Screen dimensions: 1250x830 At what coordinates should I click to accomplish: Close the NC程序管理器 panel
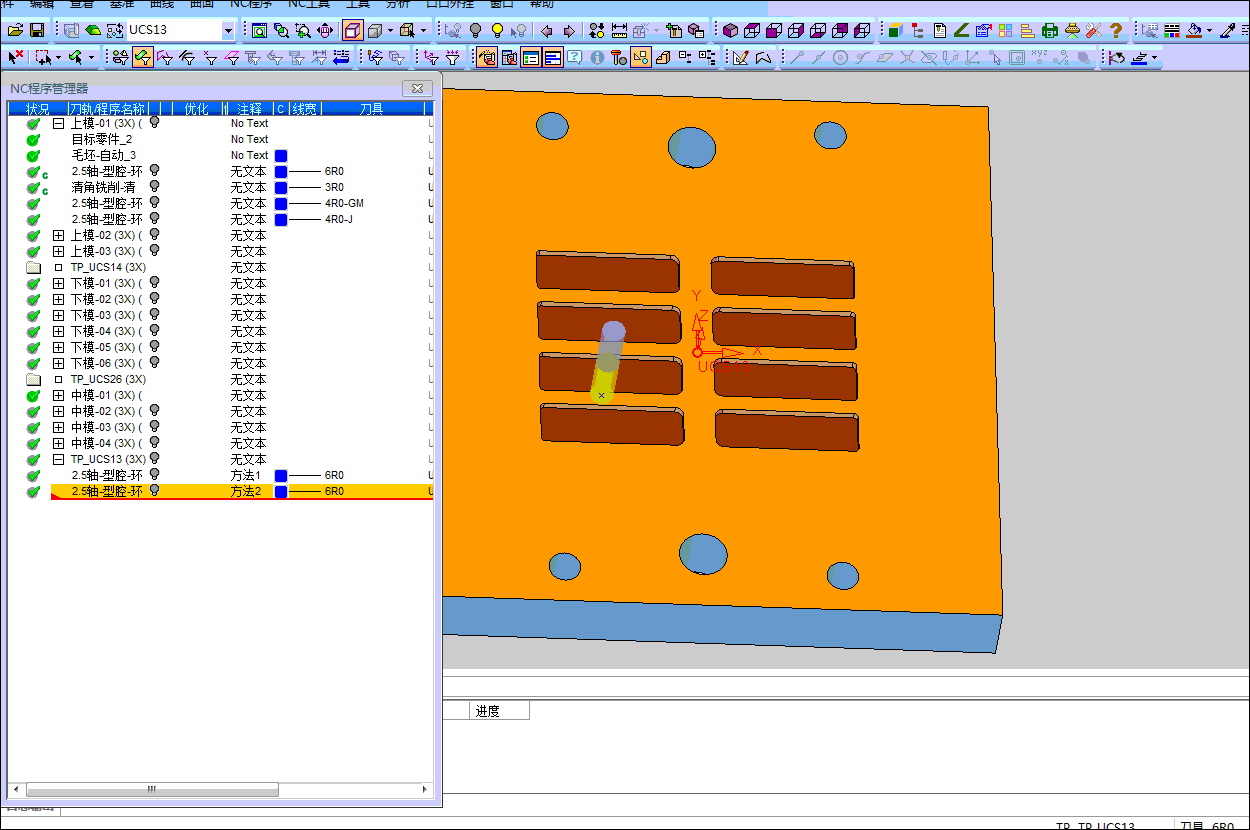point(416,88)
